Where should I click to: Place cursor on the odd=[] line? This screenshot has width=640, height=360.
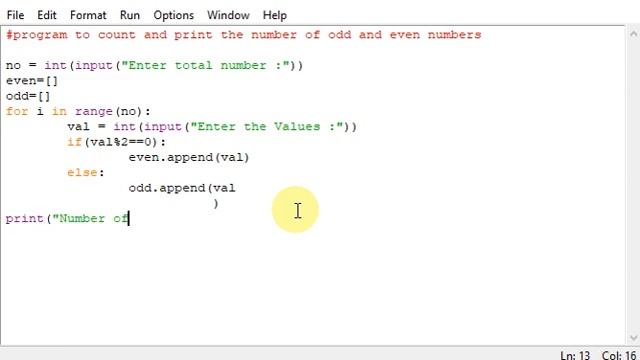coord(28,96)
